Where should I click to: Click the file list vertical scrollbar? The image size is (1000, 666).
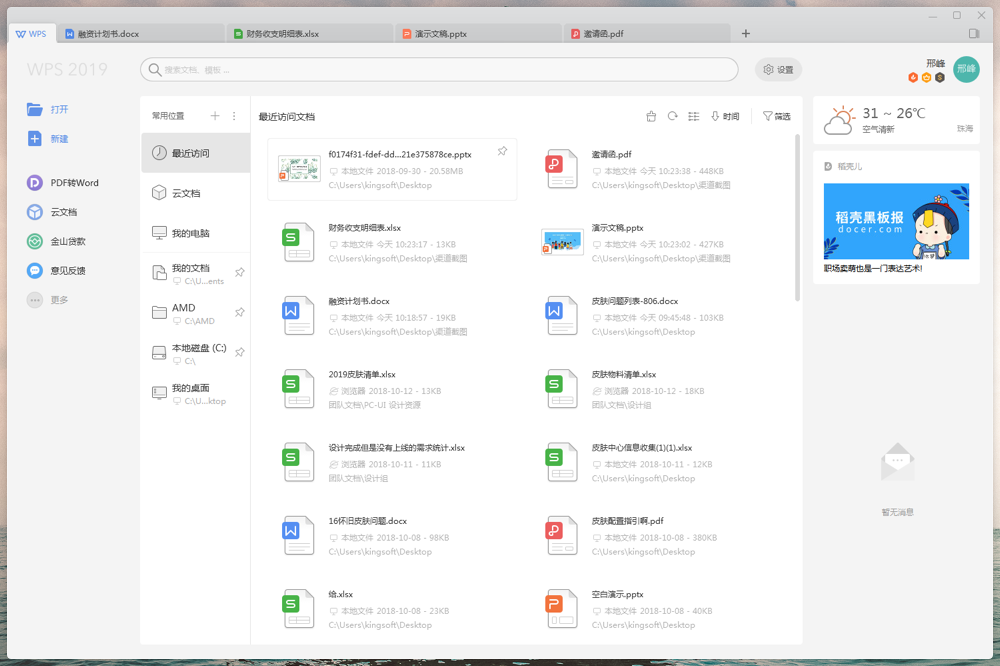tap(797, 217)
